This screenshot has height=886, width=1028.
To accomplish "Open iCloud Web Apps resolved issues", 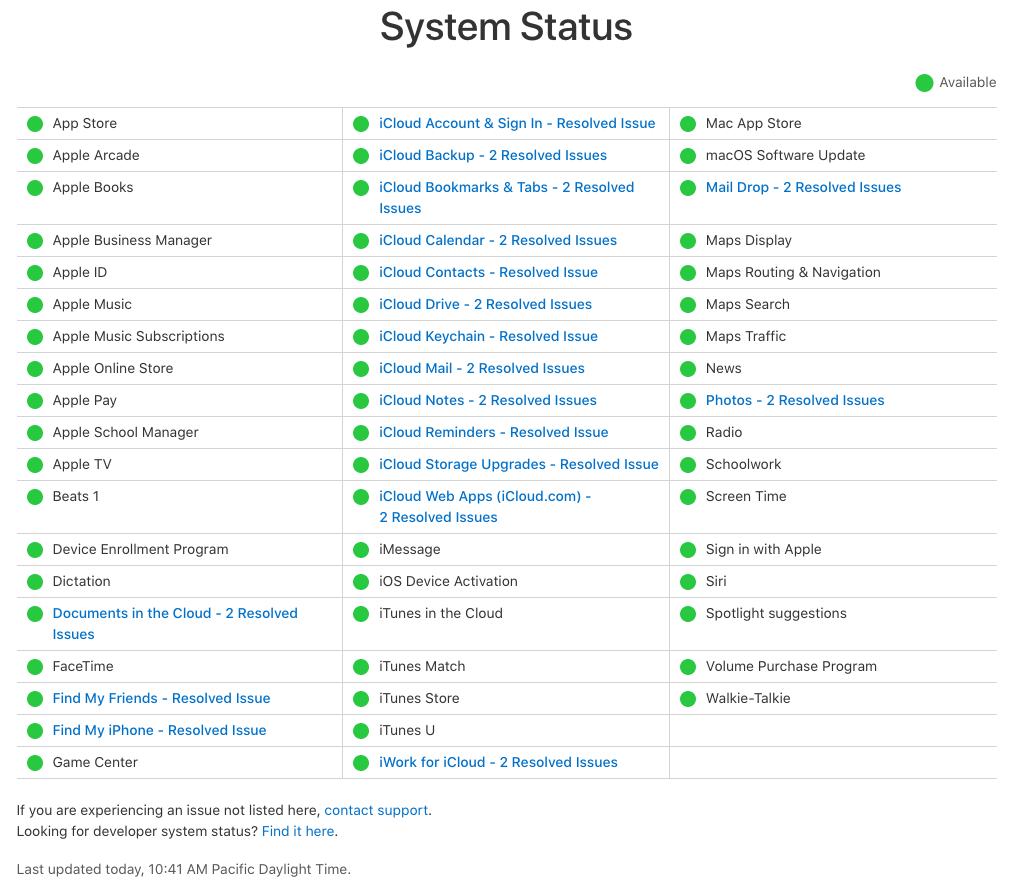I will click(485, 506).
